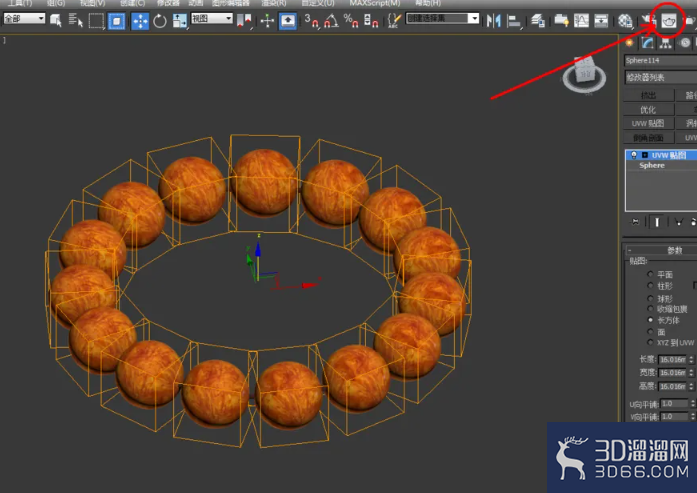Click the Mirror tool icon
This screenshot has height=493, width=697.
click(493, 20)
